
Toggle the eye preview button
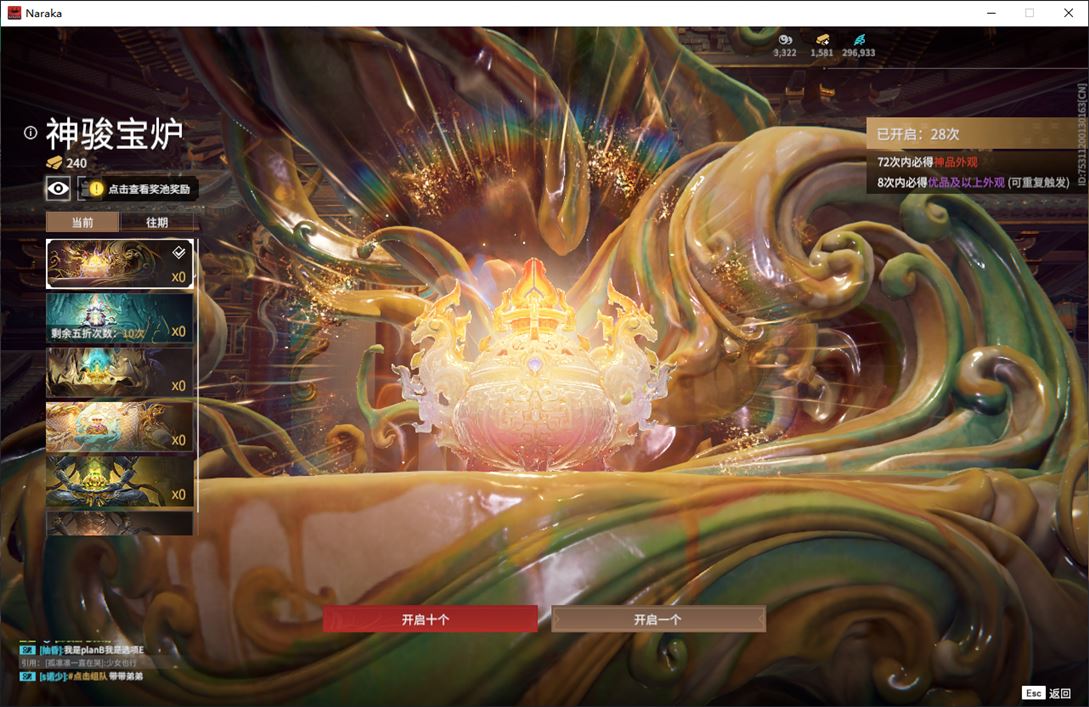point(58,188)
